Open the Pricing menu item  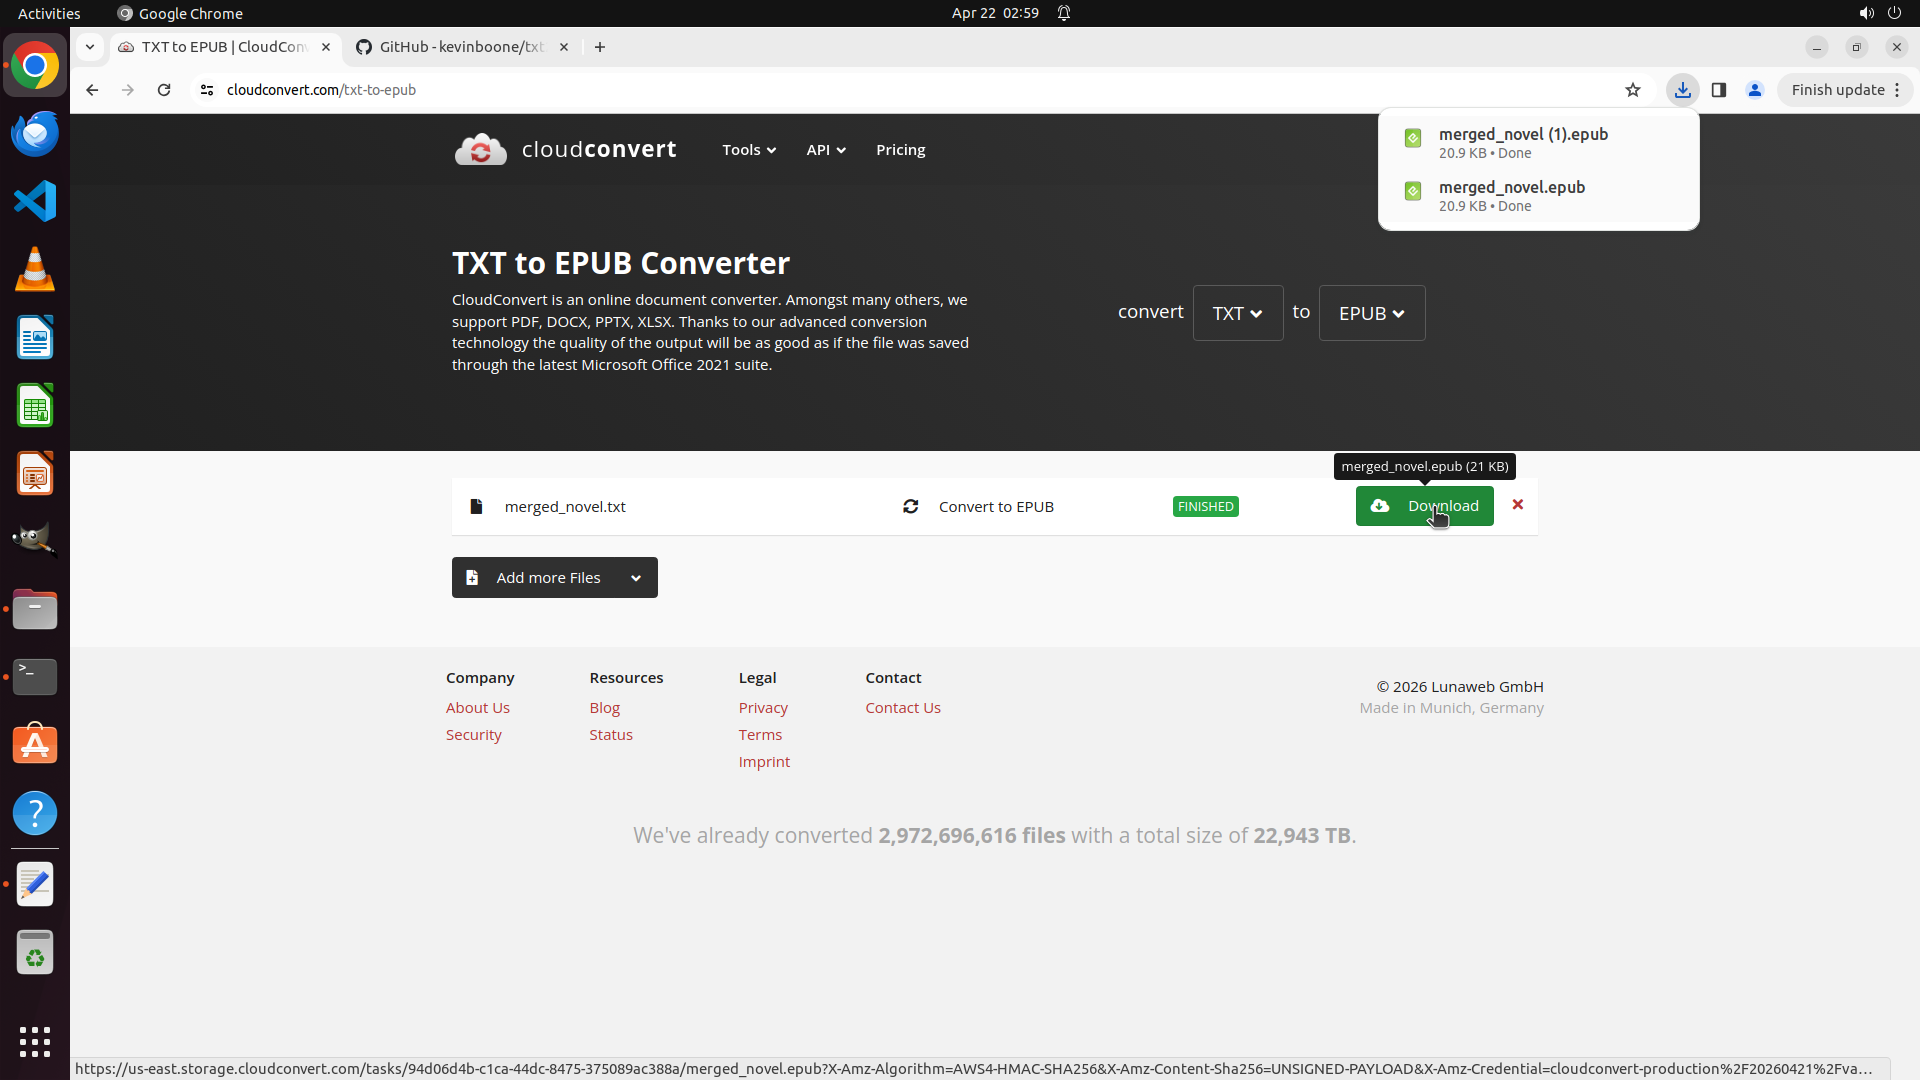900,150
